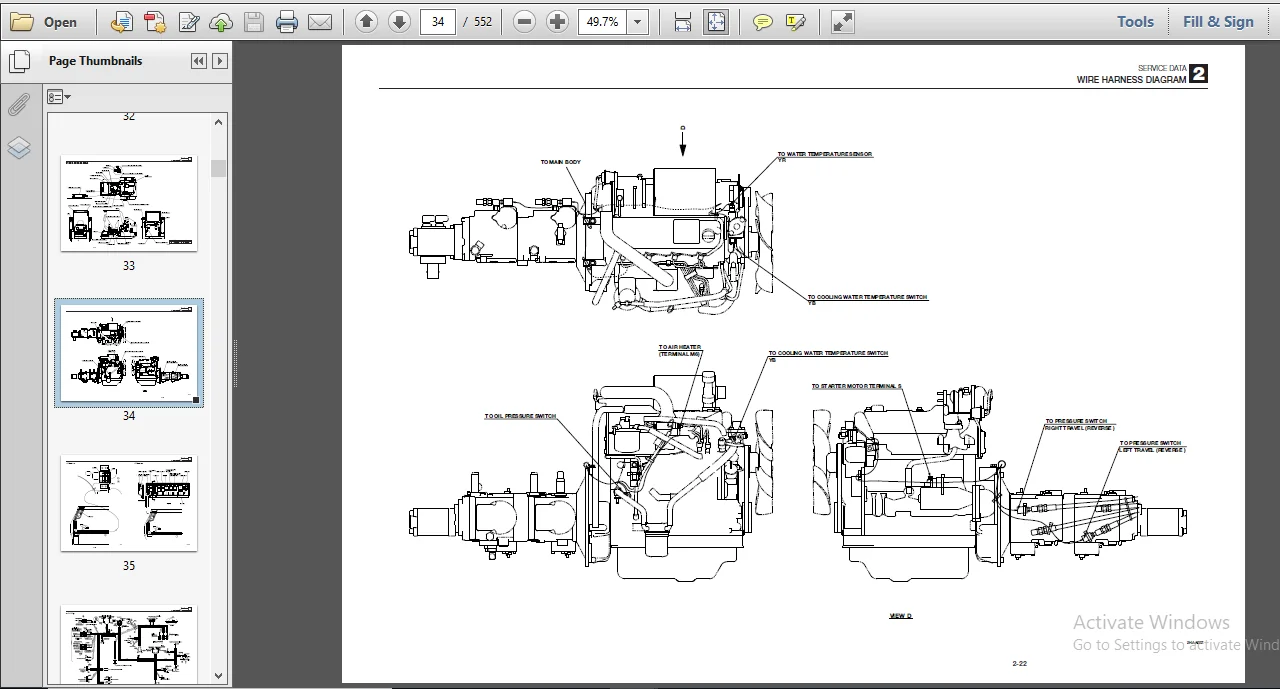Expand the thumbnails pane with right arrow
This screenshot has height=689, width=1280.
tap(220, 61)
